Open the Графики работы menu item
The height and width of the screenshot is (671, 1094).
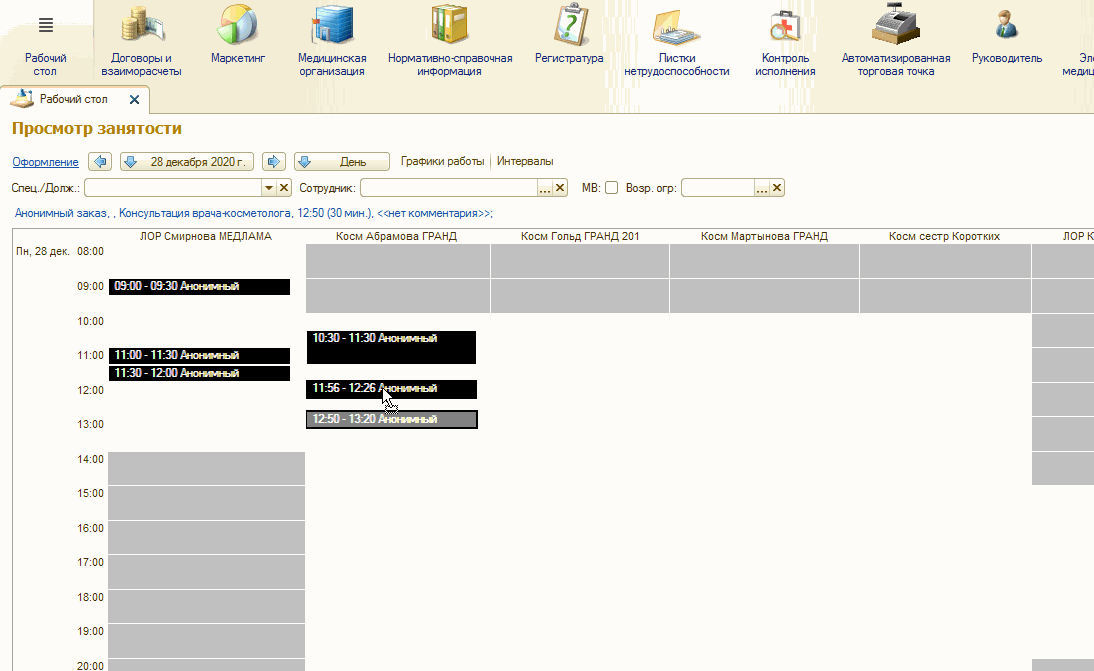tap(442, 162)
